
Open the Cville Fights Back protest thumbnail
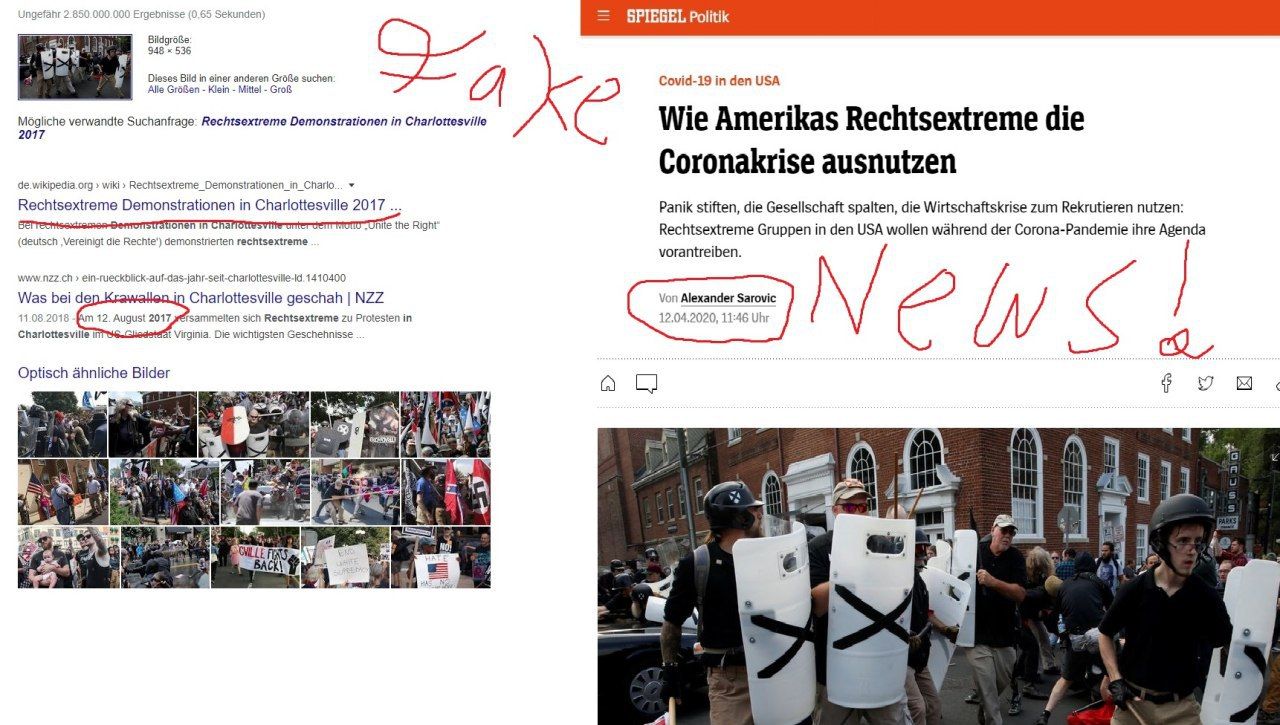255,557
